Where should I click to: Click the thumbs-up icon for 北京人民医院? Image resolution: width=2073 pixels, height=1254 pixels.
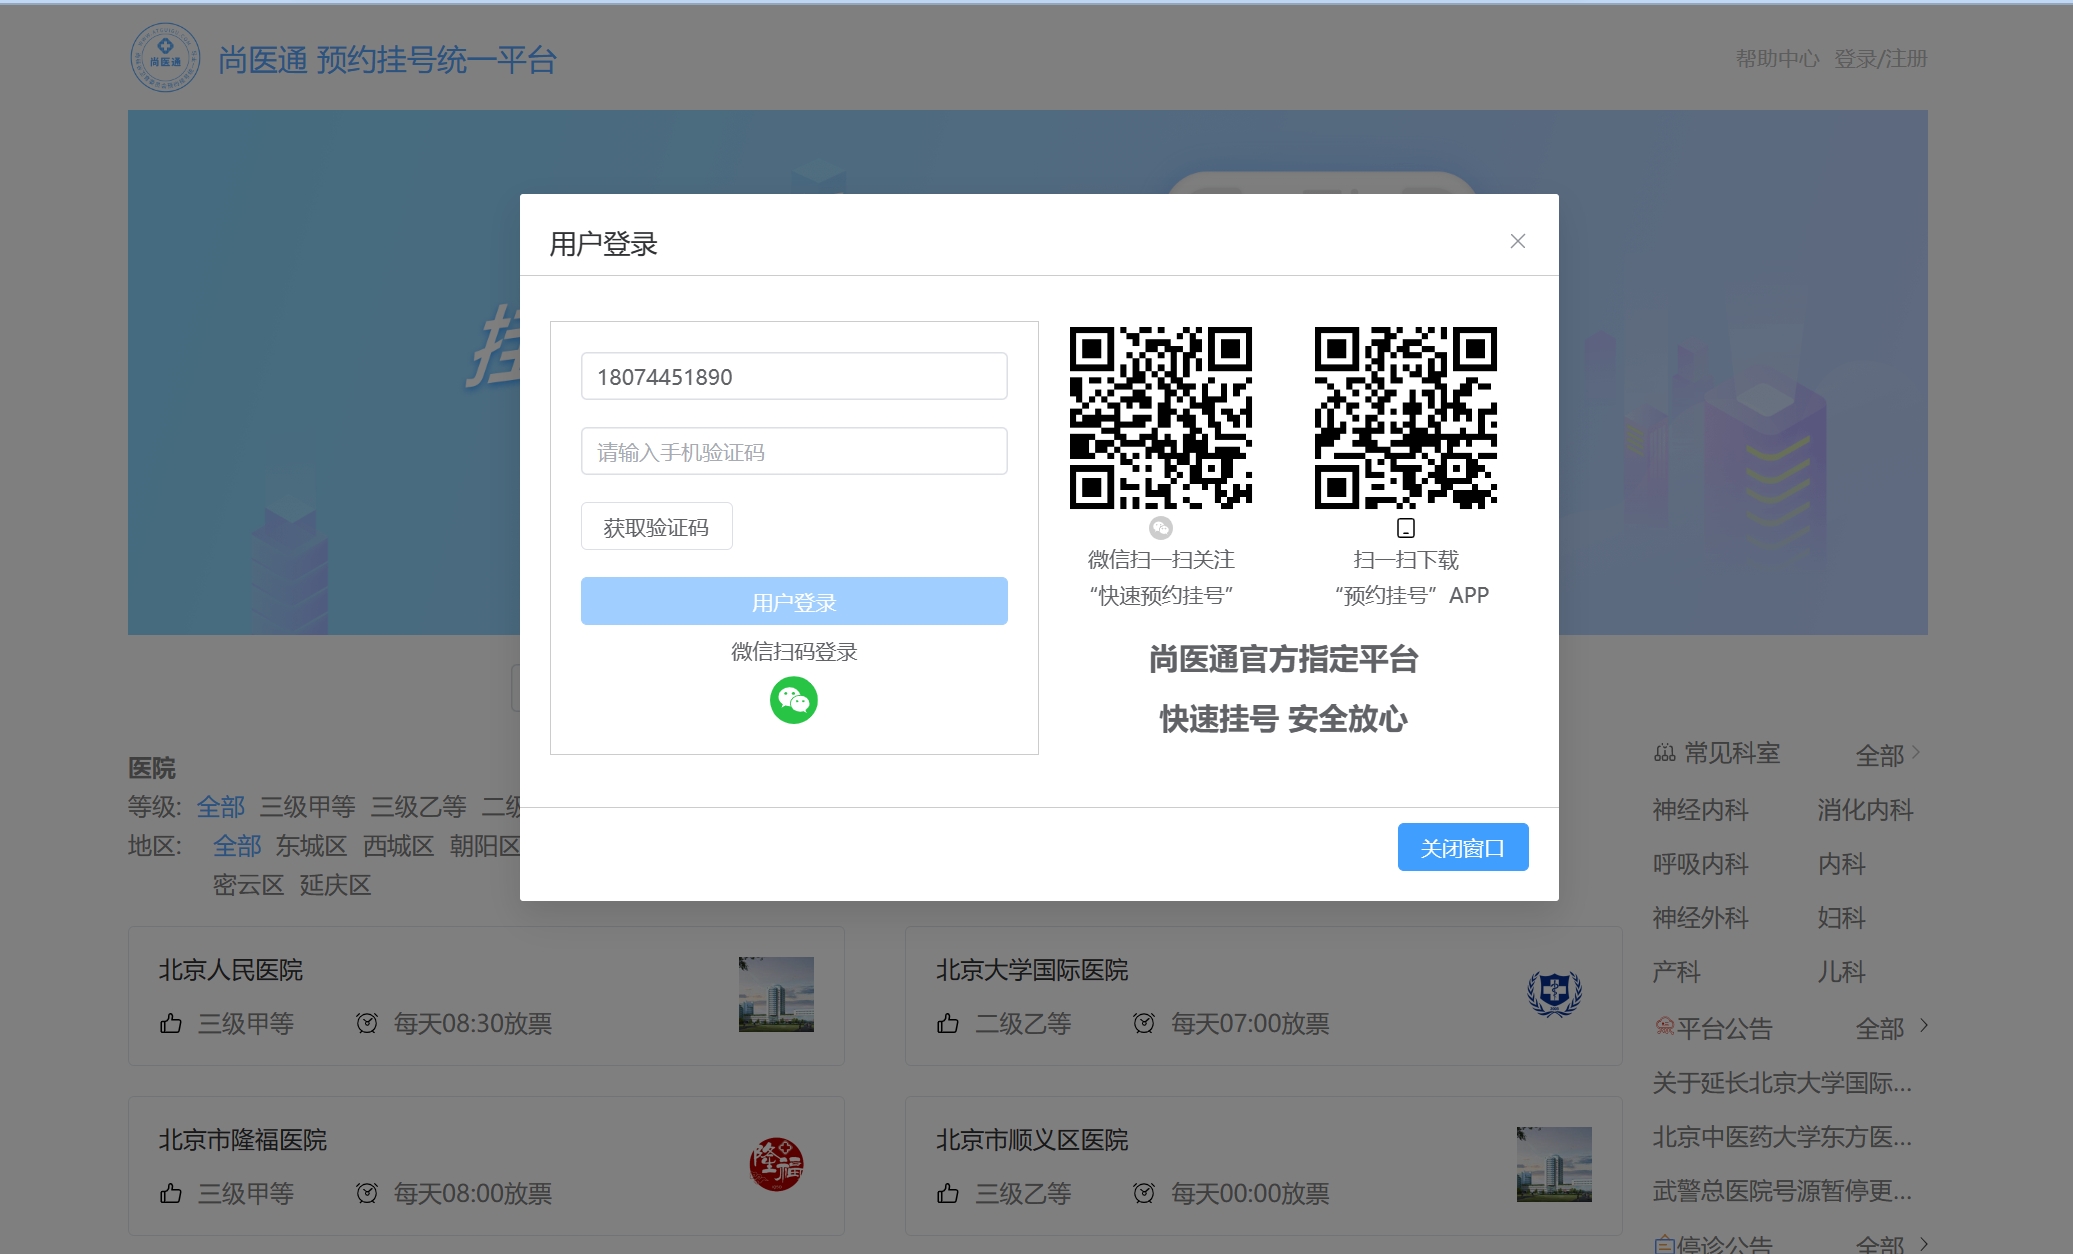click(171, 1023)
